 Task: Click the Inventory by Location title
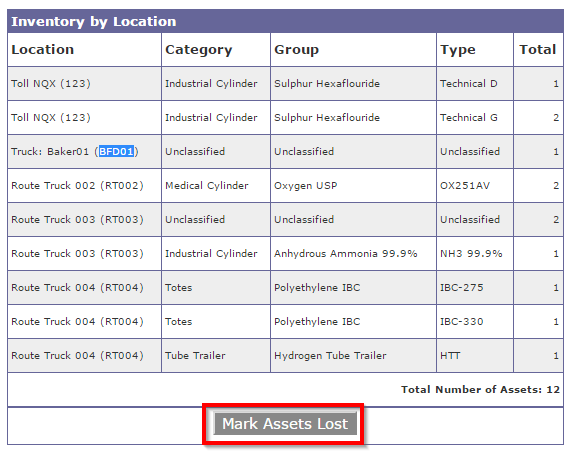point(93,21)
